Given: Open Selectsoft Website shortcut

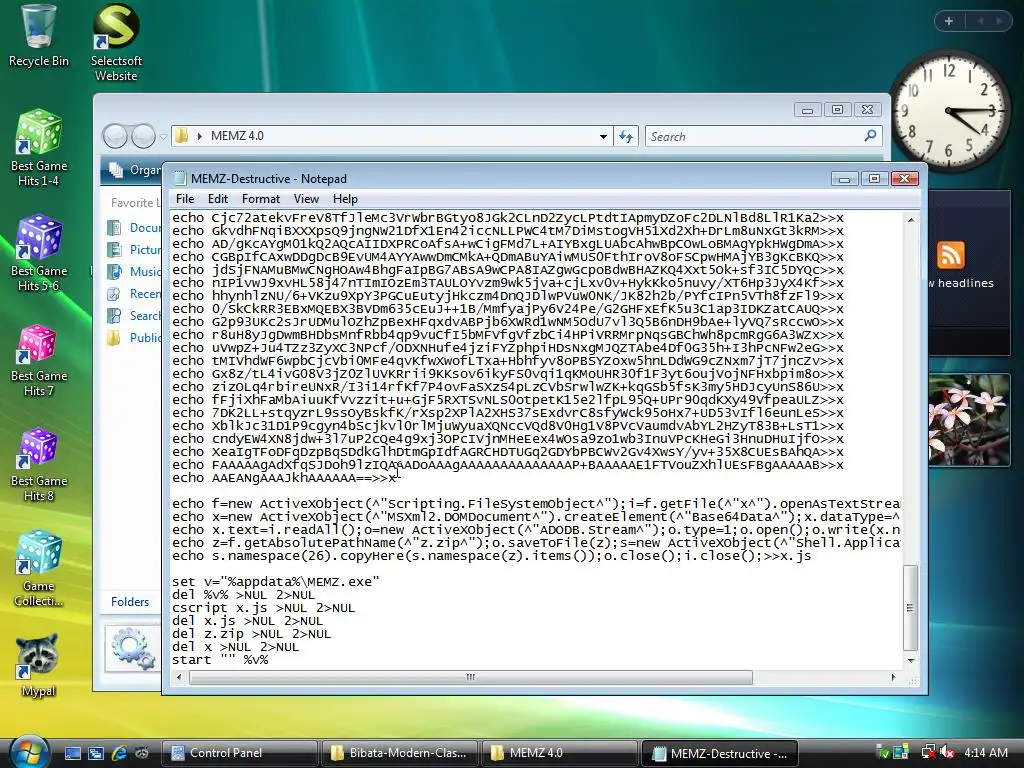Looking at the screenshot, I should pos(116,42).
